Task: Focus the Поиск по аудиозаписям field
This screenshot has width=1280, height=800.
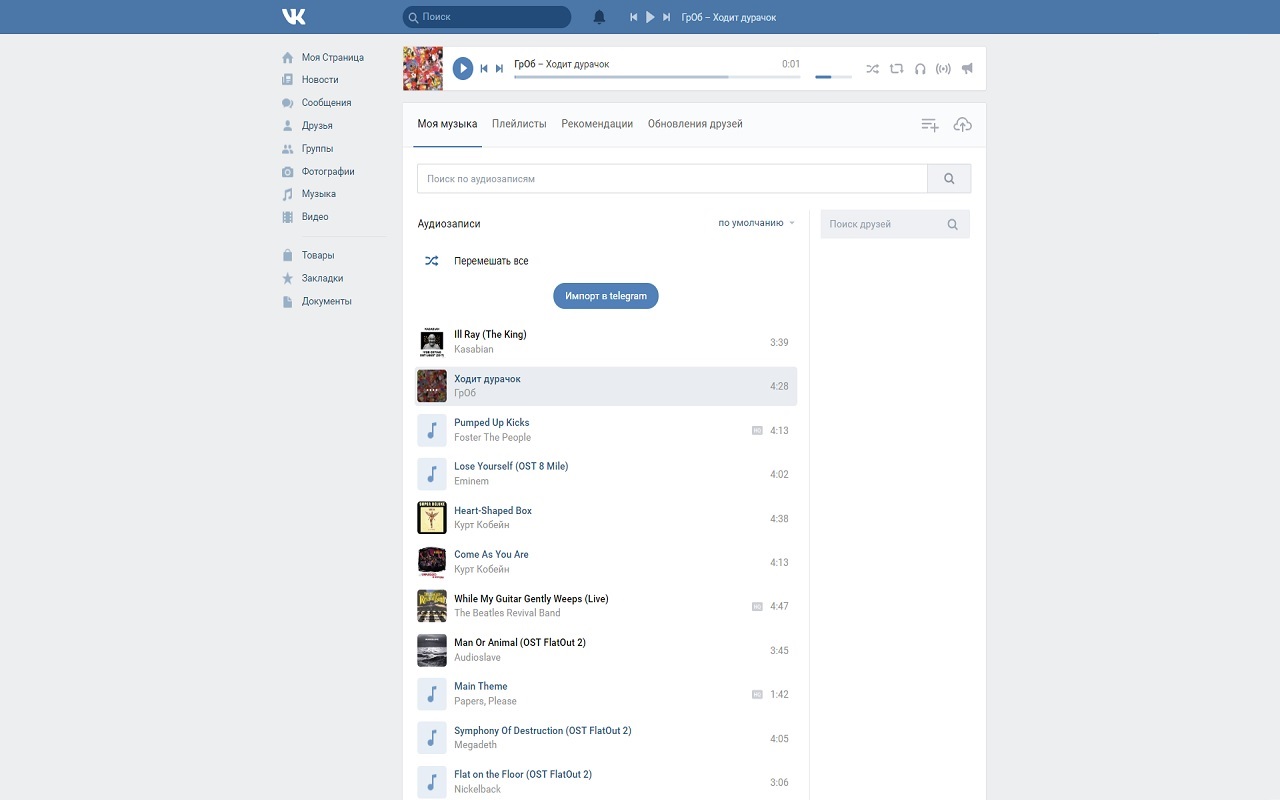Action: (x=672, y=179)
